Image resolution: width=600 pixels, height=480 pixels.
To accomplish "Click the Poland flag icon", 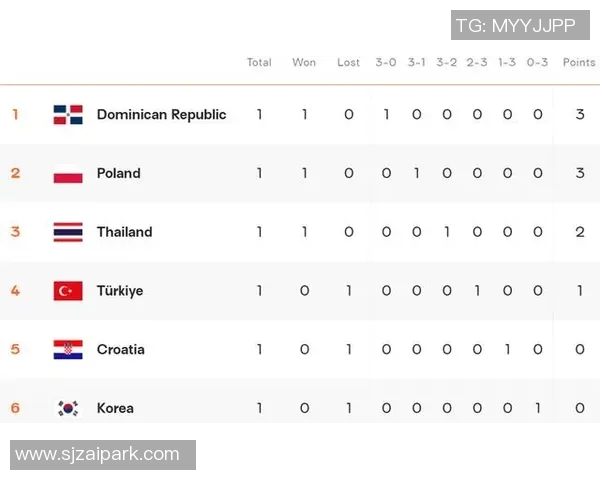I will 68,173.
